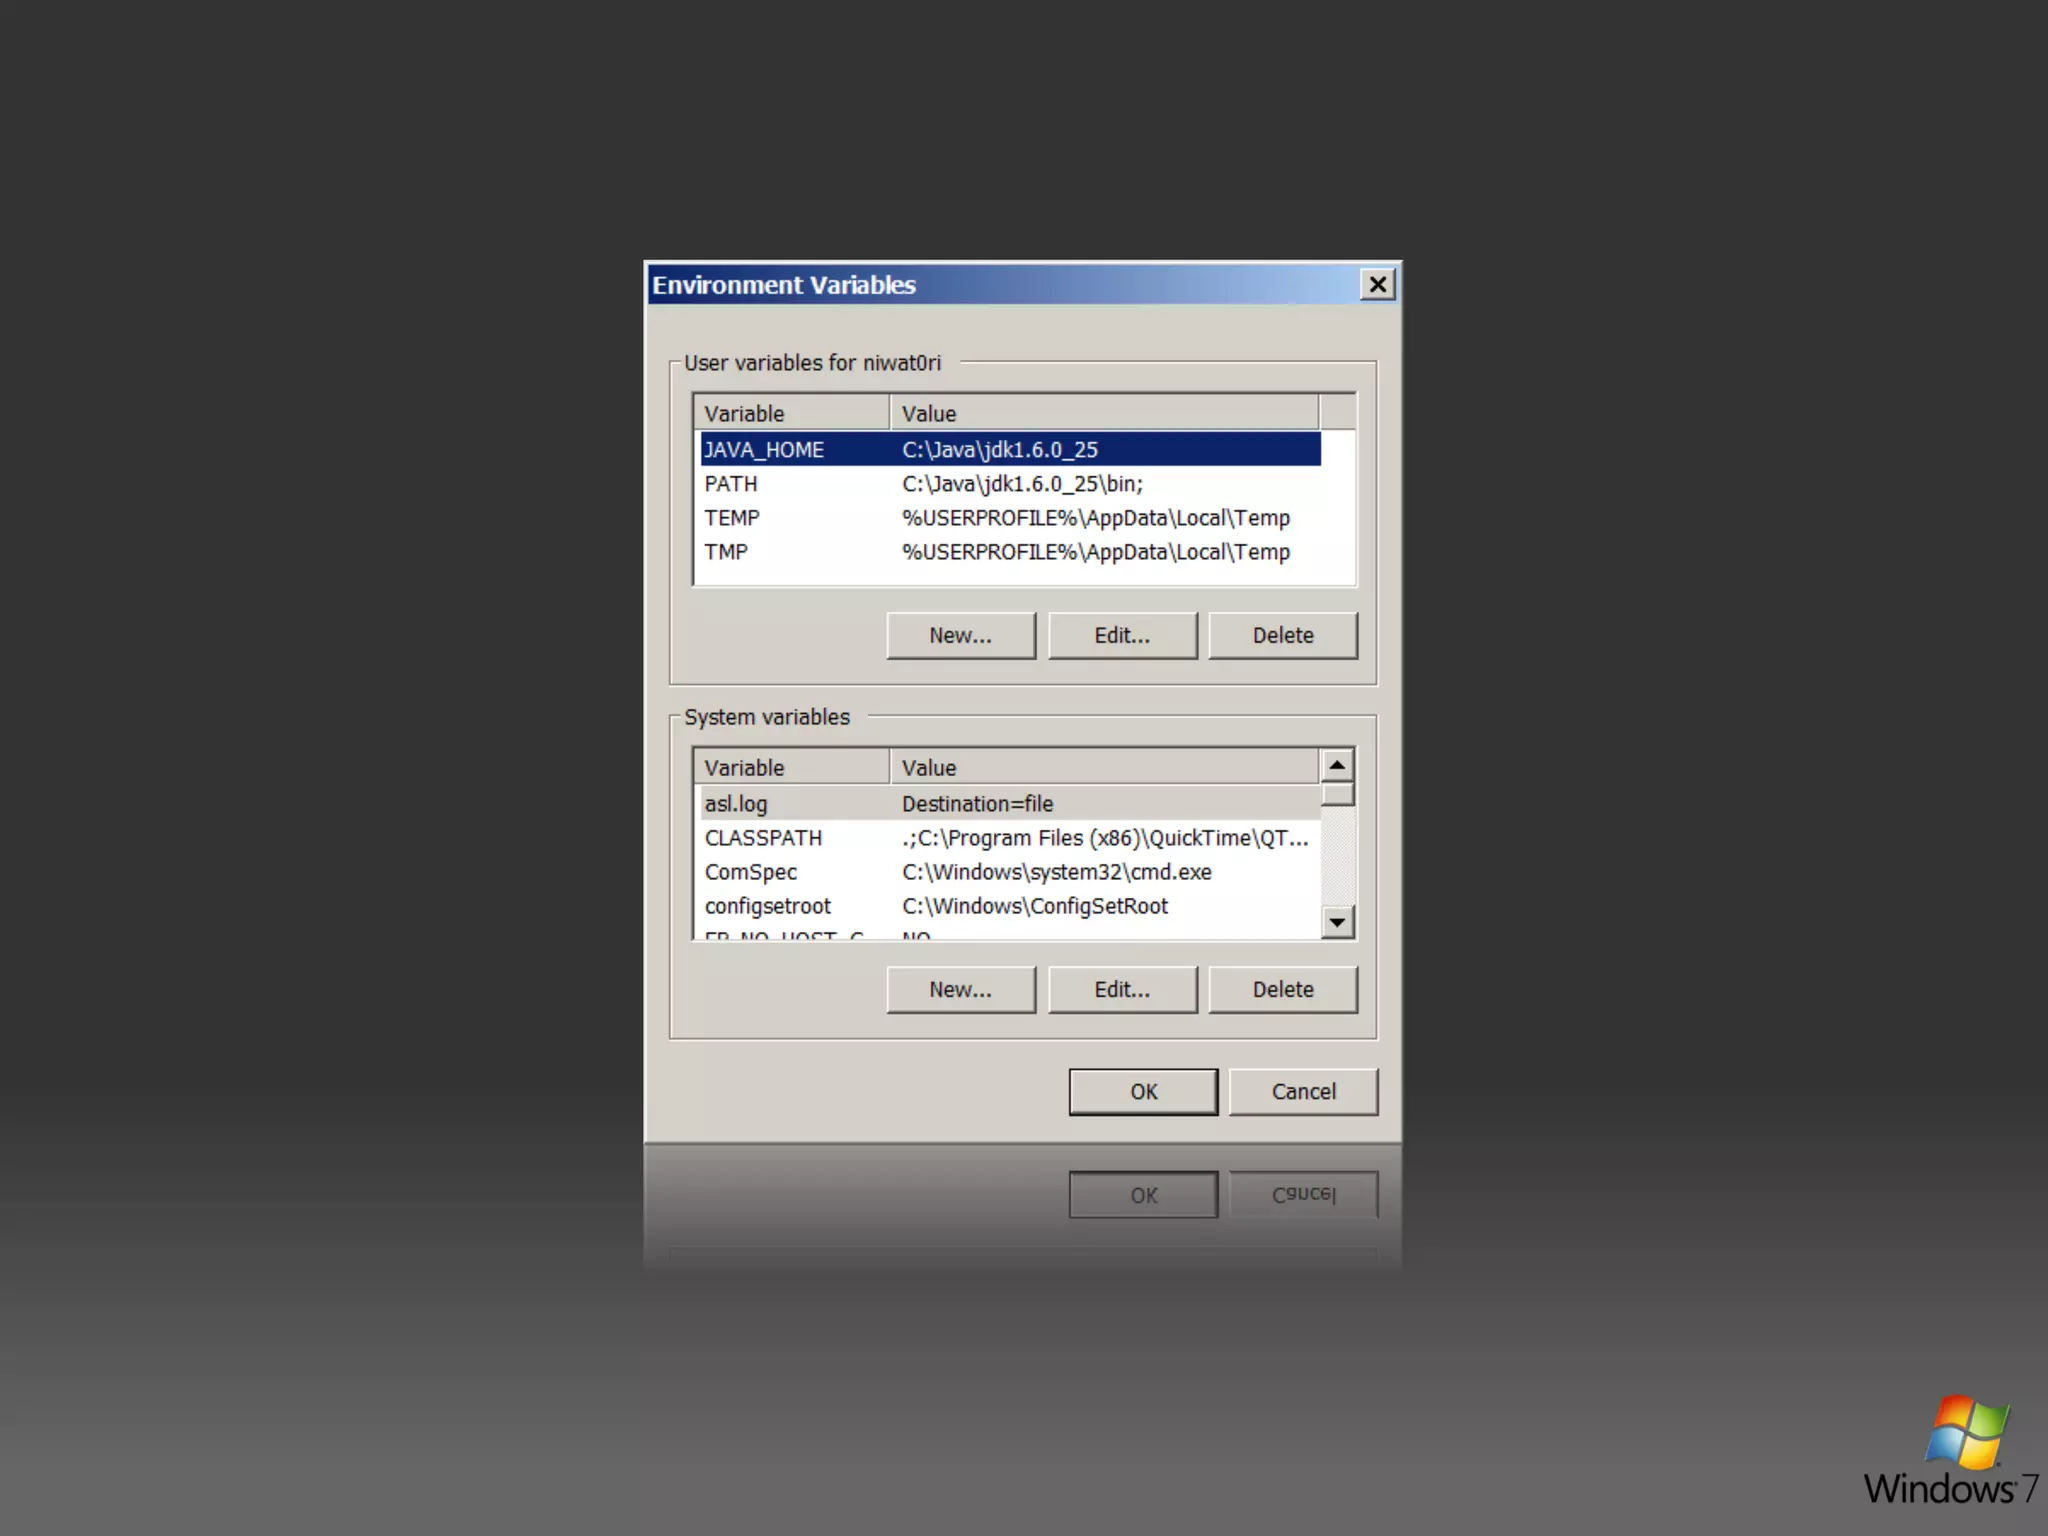The width and height of the screenshot is (2048, 1536).
Task: Select the PATH user variable row
Action: tap(731, 484)
